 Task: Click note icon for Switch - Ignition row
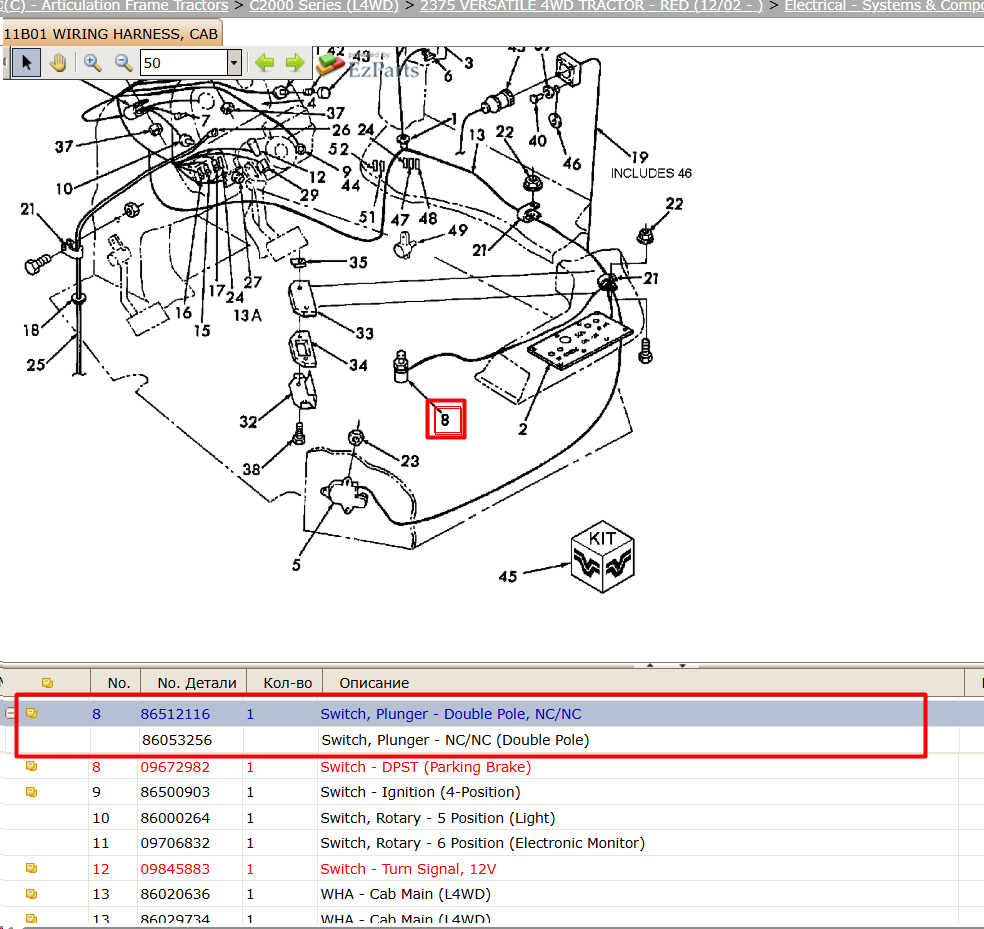pyautogui.click(x=31, y=792)
